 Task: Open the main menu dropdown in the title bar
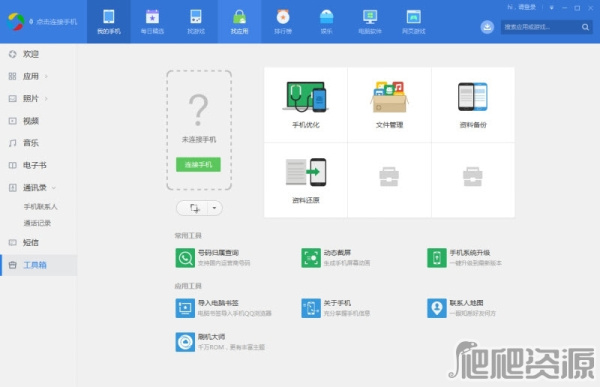[551, 8]
